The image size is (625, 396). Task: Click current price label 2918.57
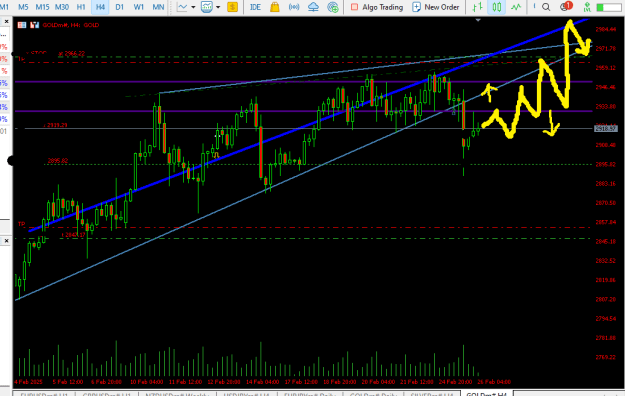point(605,128)
